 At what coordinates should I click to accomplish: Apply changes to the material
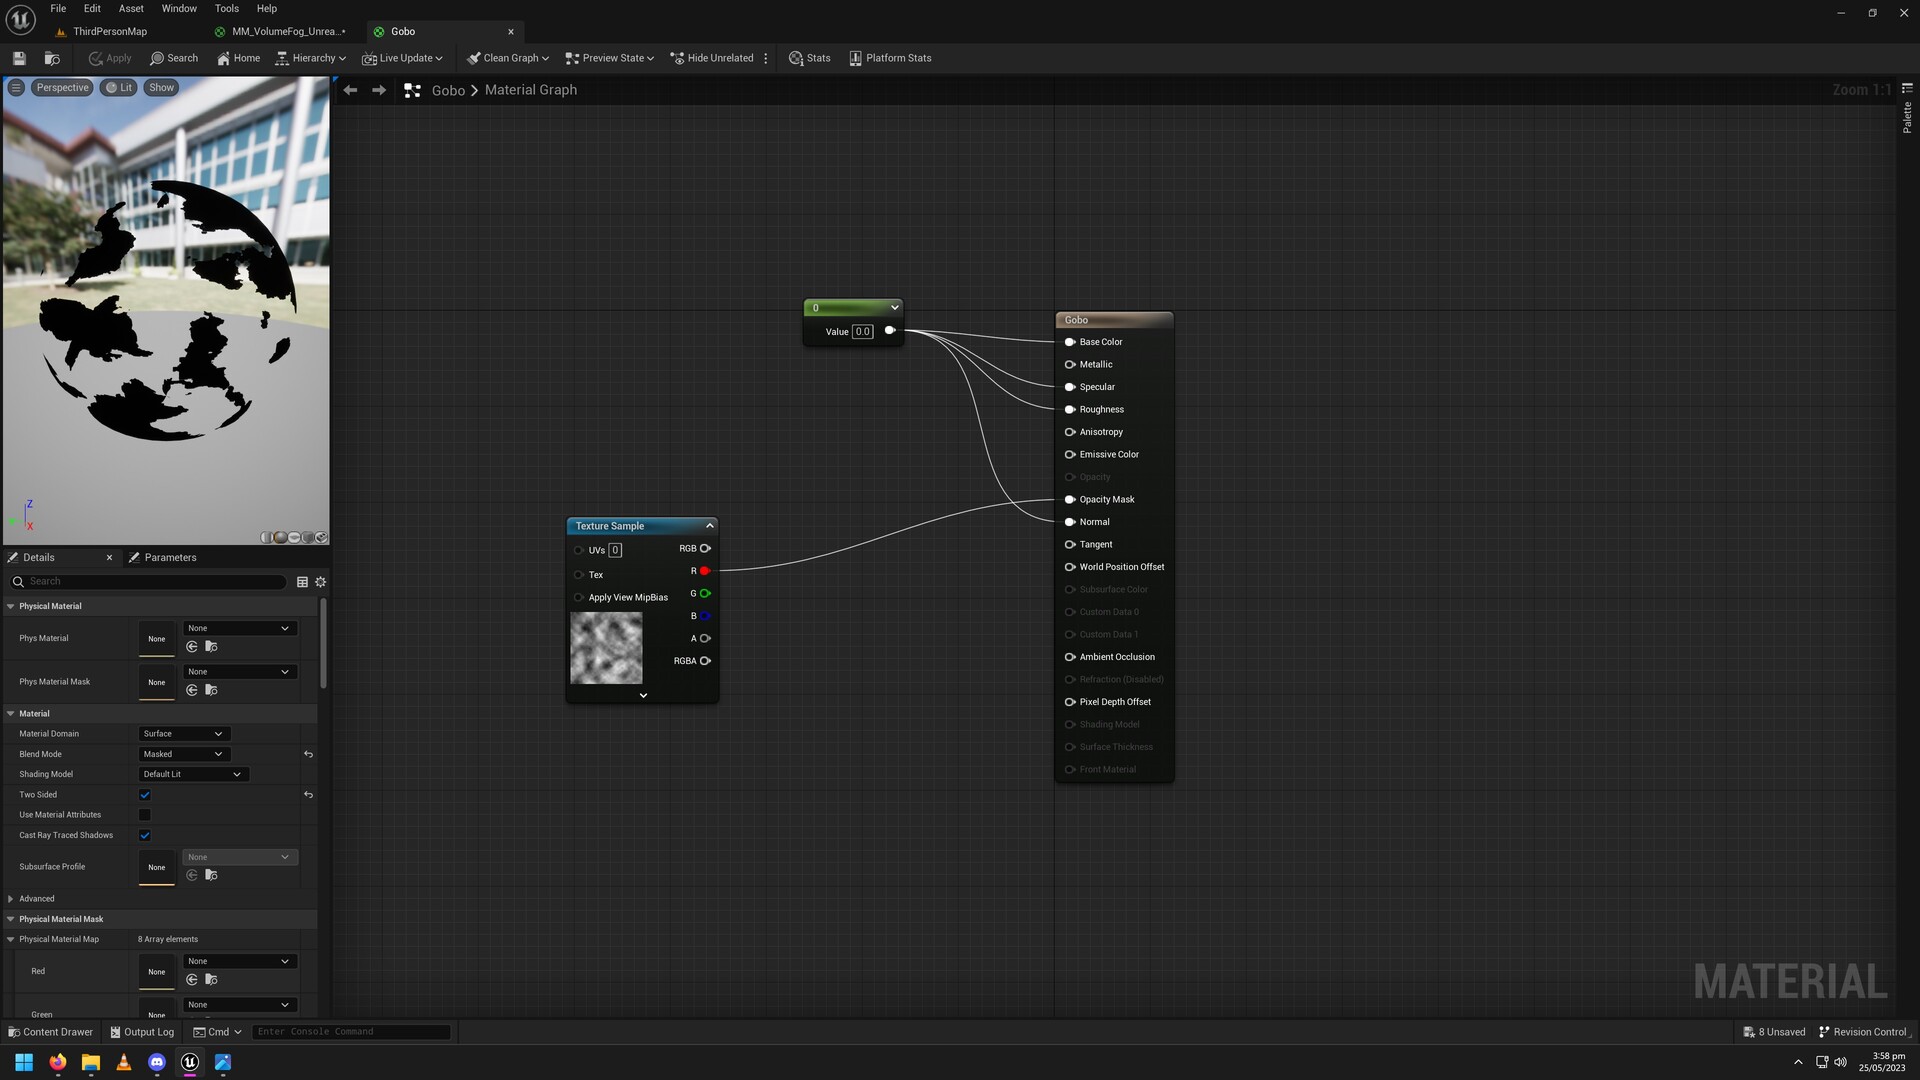tap(109, 57)
